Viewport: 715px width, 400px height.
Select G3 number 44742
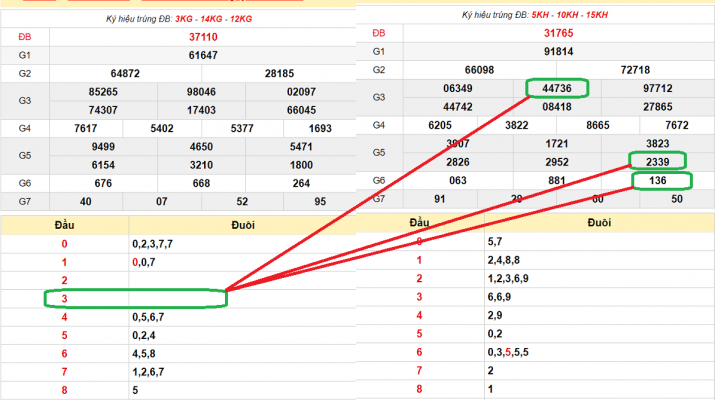coord(458,107)
